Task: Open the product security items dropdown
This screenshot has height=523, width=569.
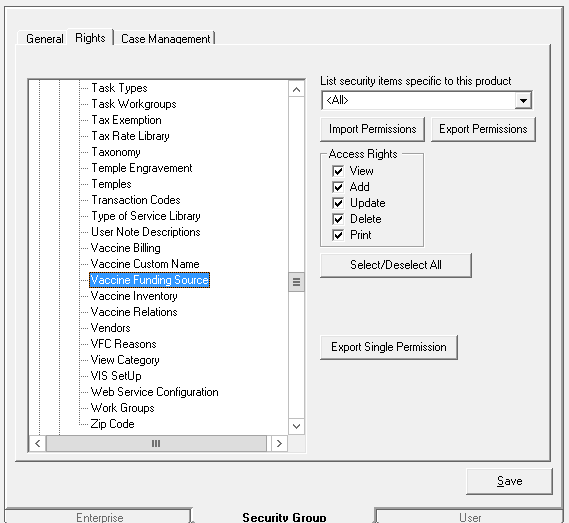Action: [x=523, y=101]
